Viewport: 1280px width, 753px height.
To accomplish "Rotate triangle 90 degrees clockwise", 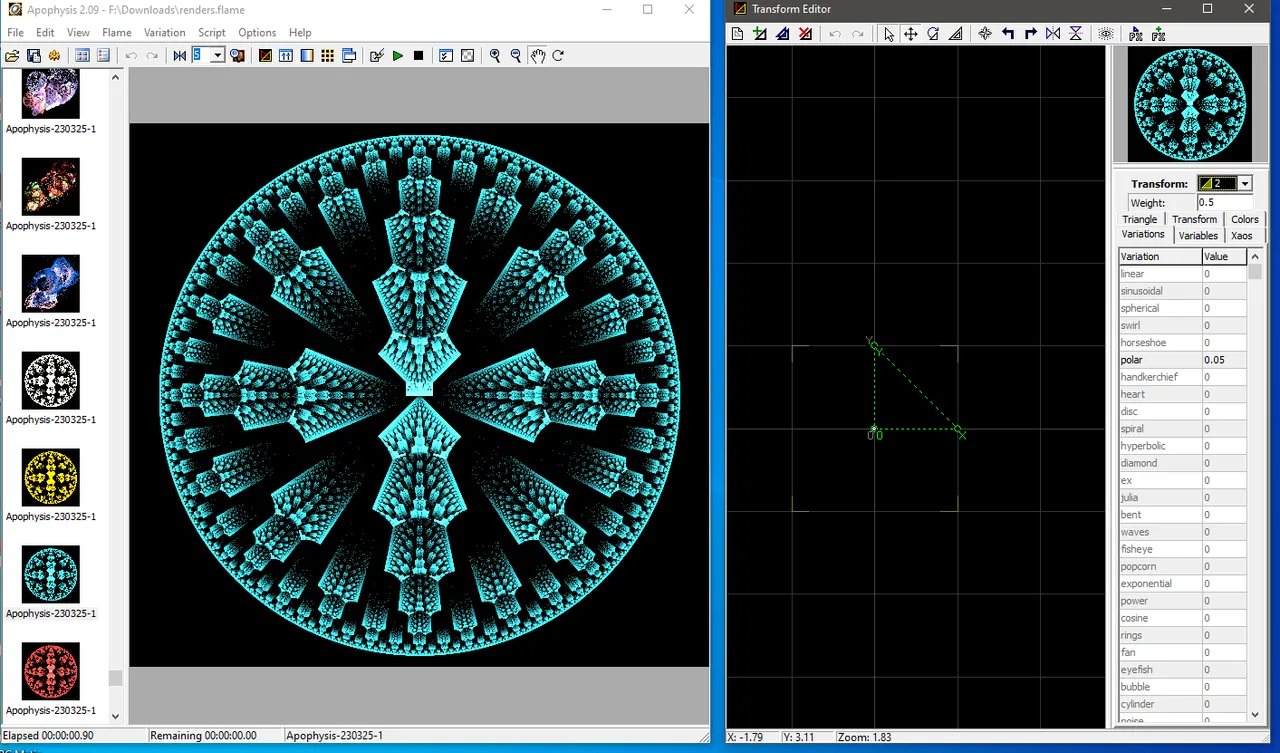I will coord(1030,34).
